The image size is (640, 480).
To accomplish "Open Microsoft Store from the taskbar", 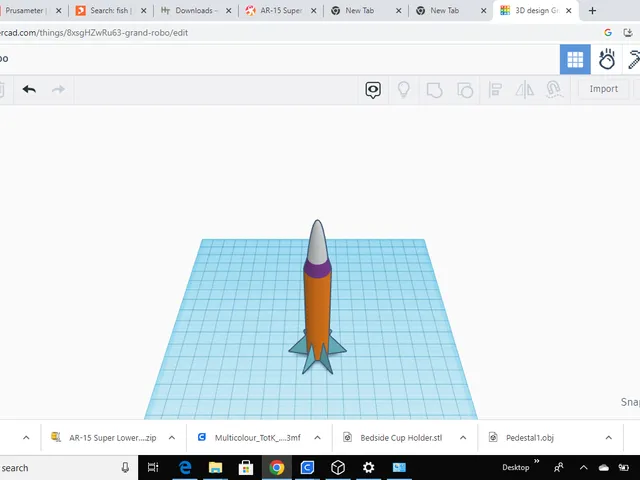I will pos(246,467).
